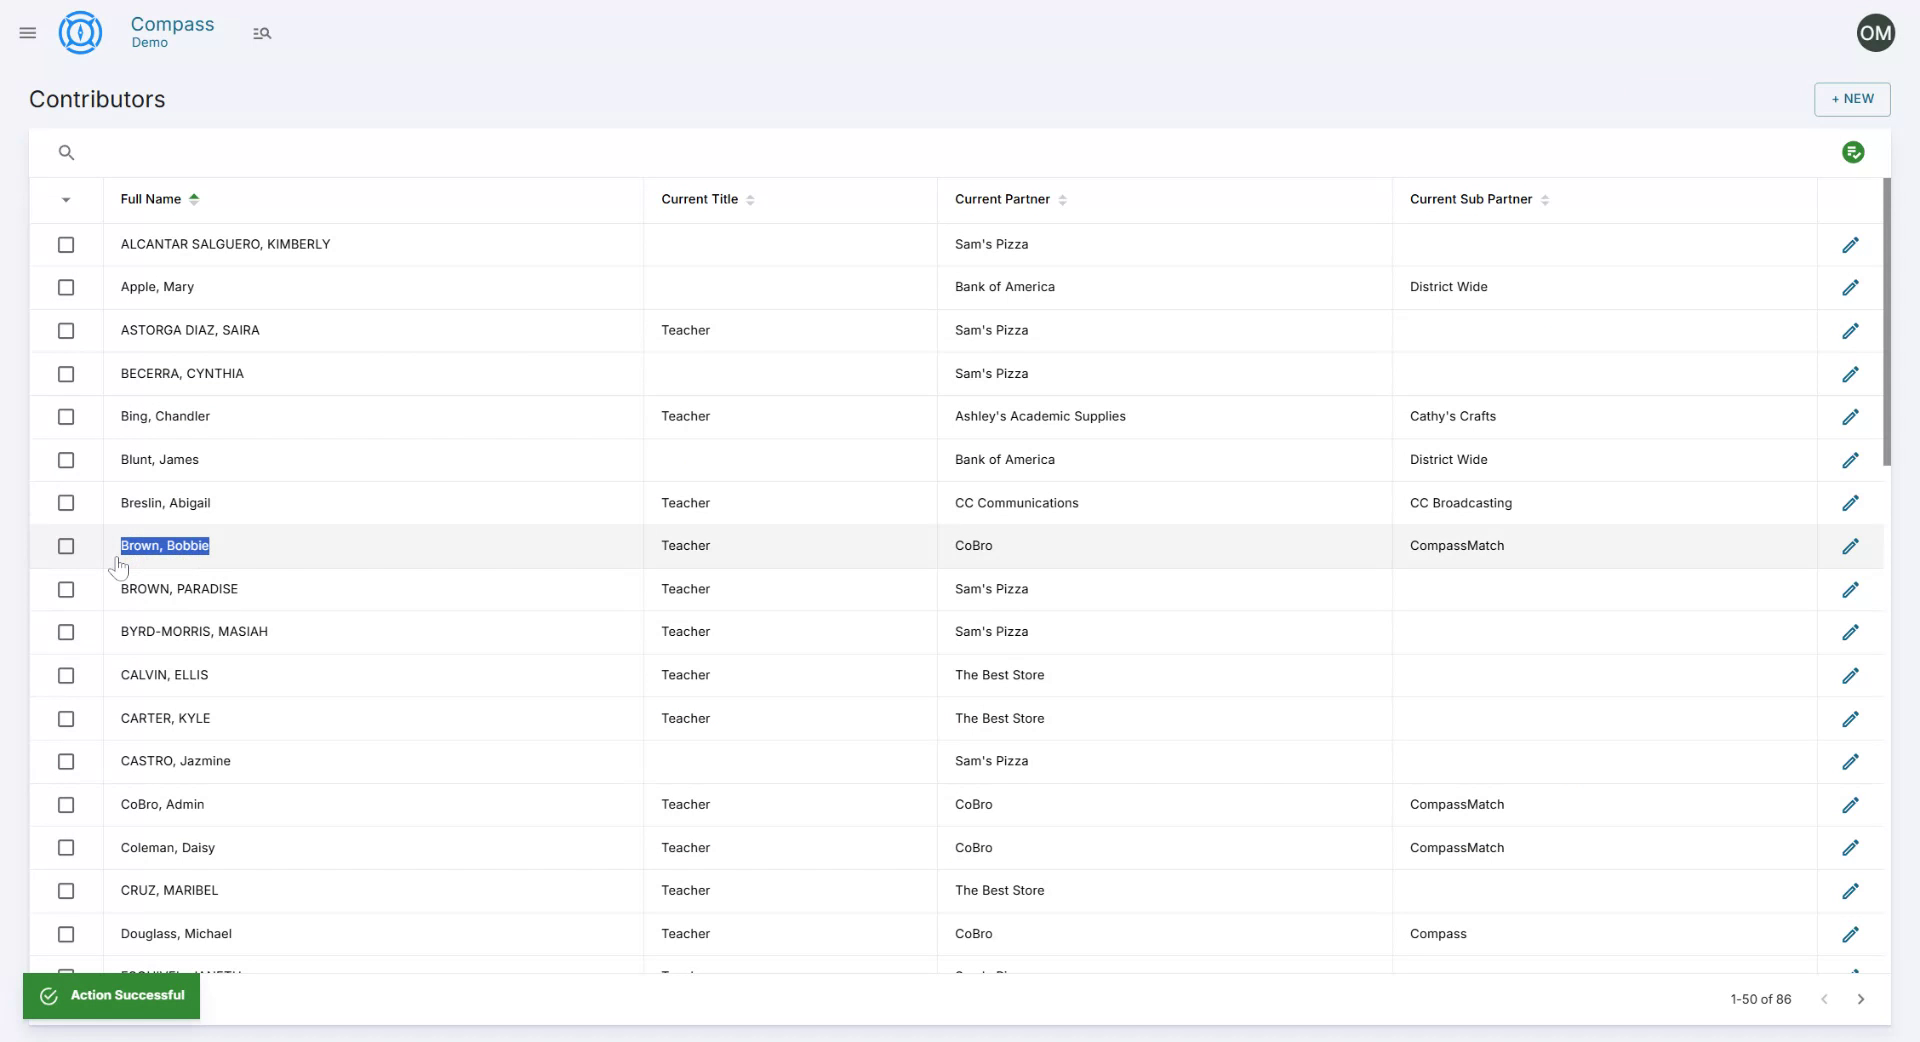Open the OM user avatar menu
Viewport: 1920px width, 1042px height.
tap(1875, 32)
